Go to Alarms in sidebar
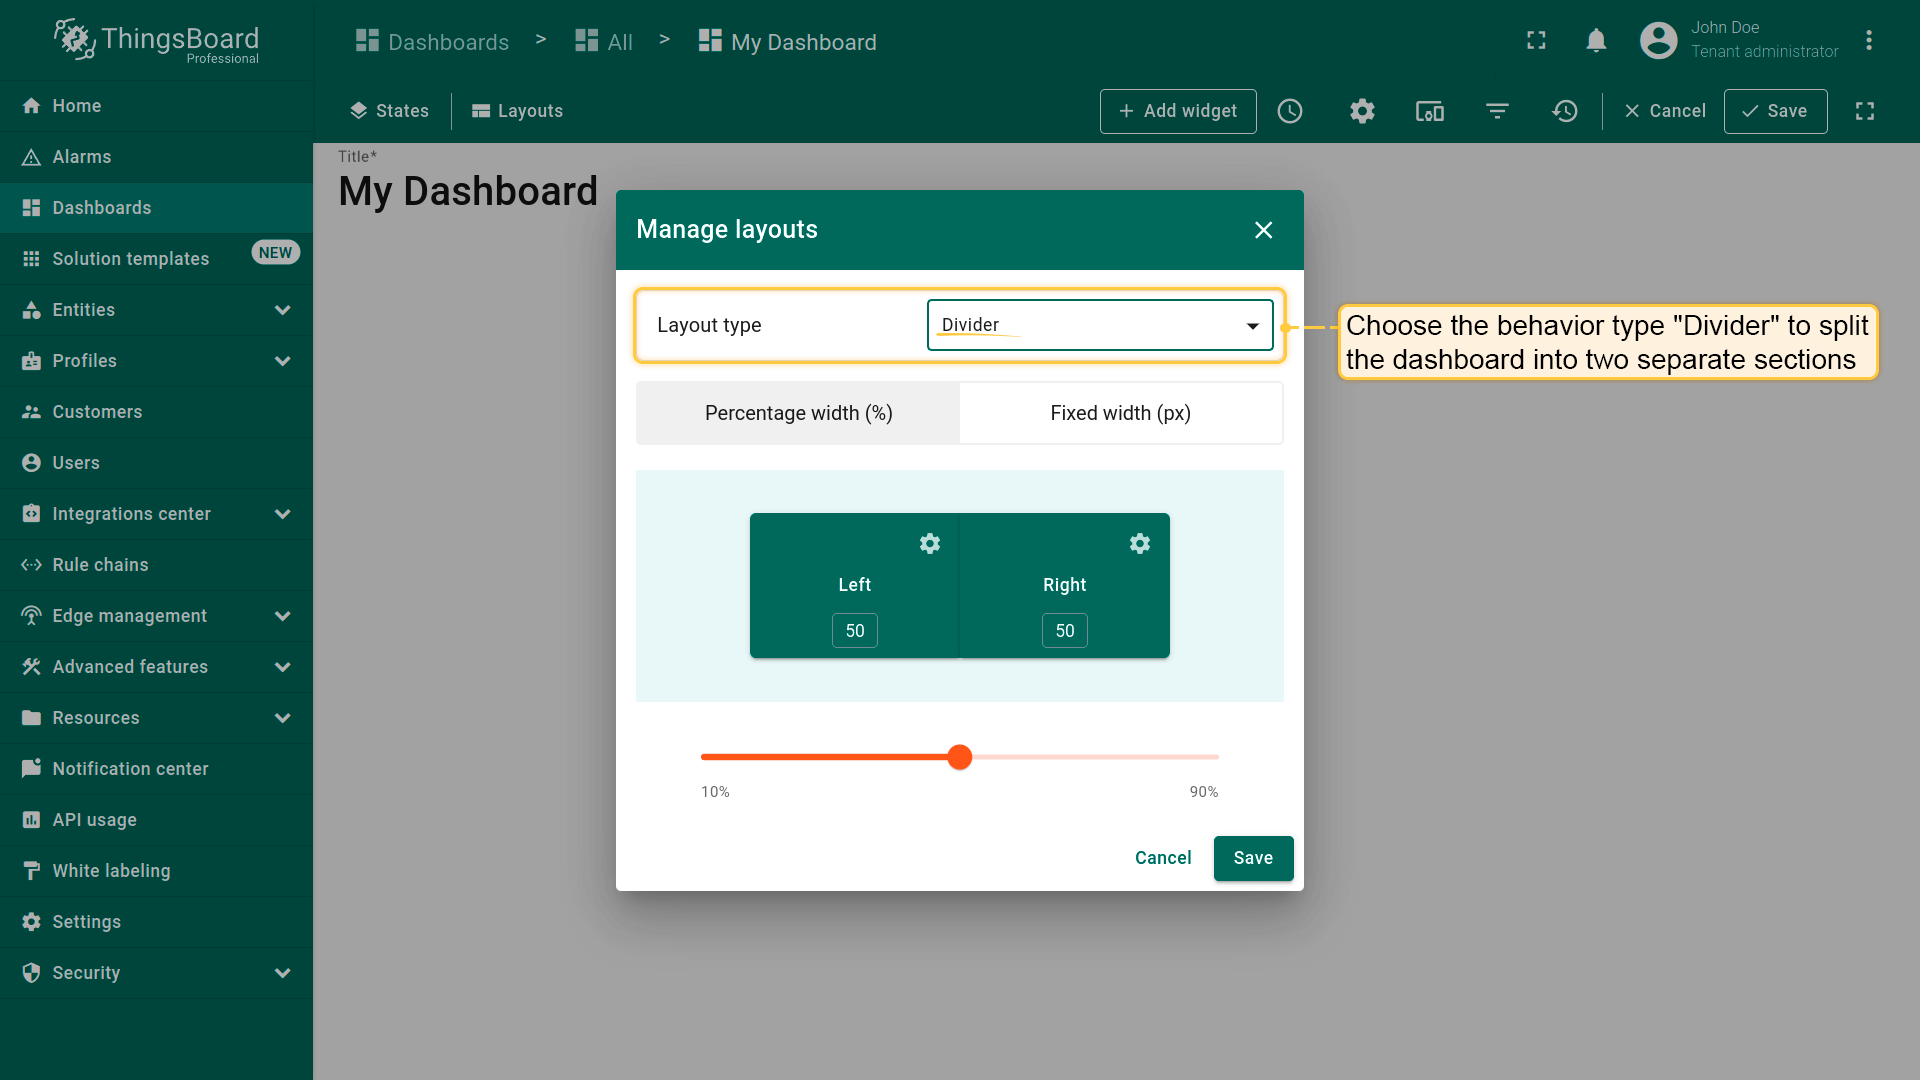1920x1080 pixels. coord(82,157)
